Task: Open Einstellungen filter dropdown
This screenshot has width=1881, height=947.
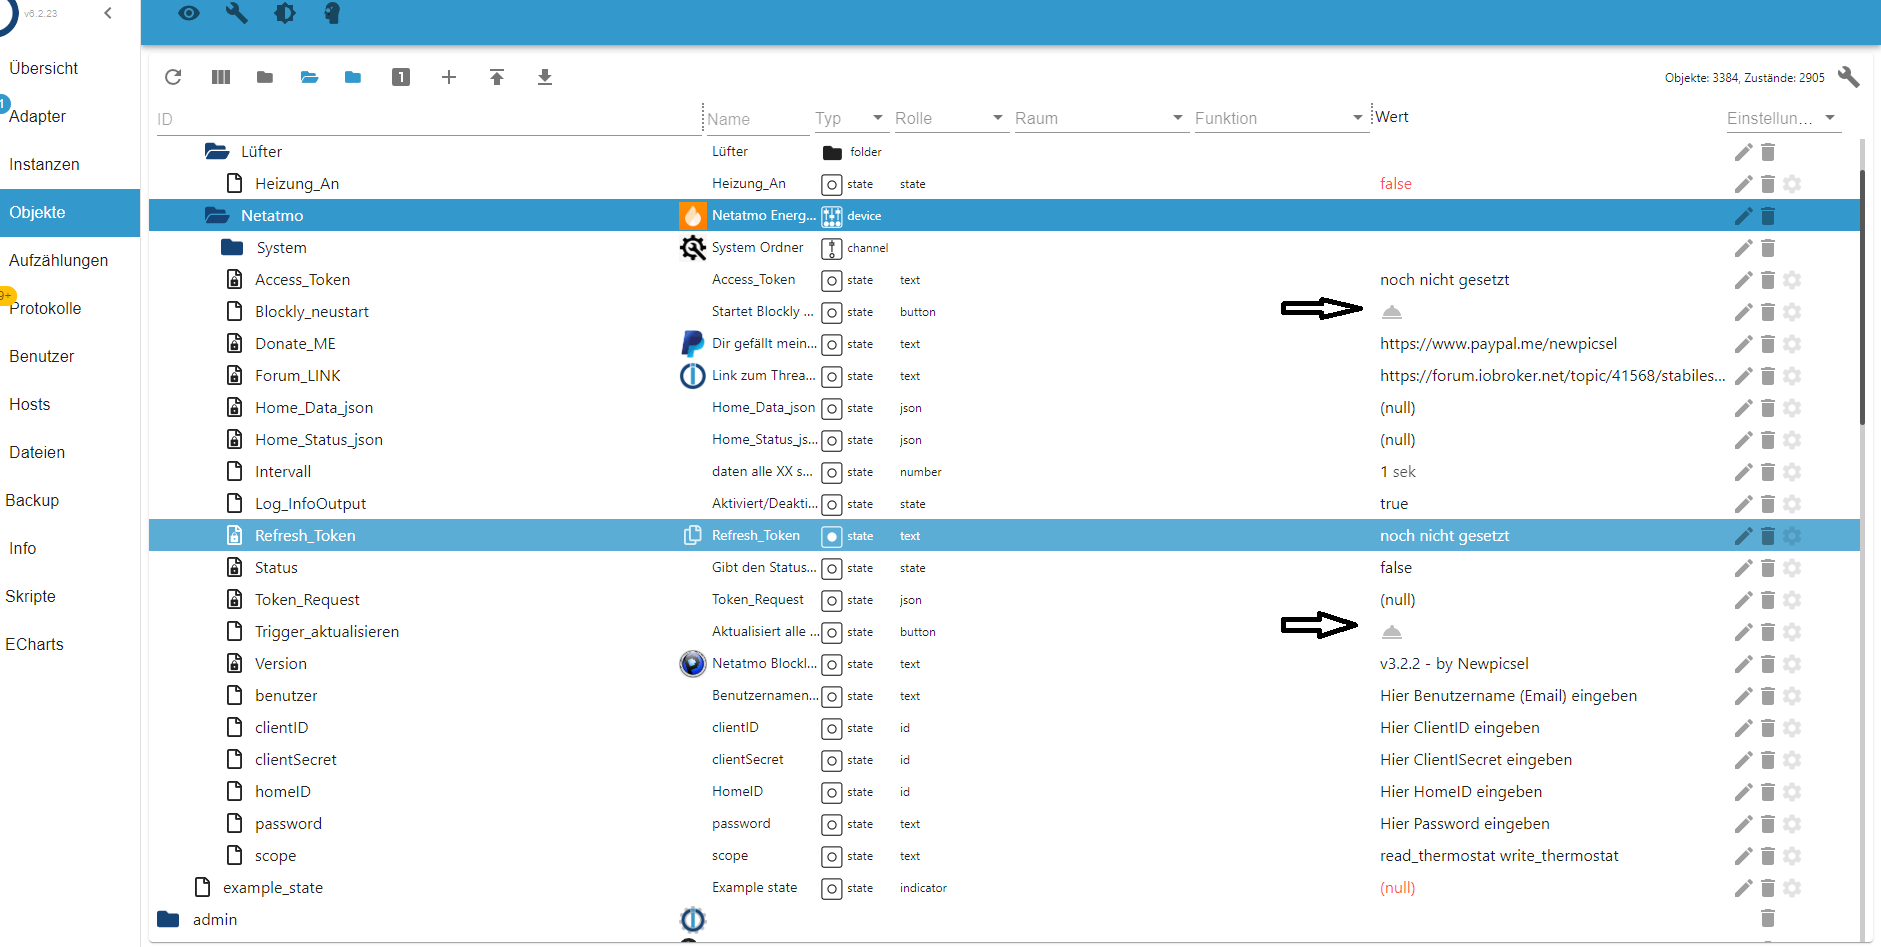Action: [x=1782, y=118]
